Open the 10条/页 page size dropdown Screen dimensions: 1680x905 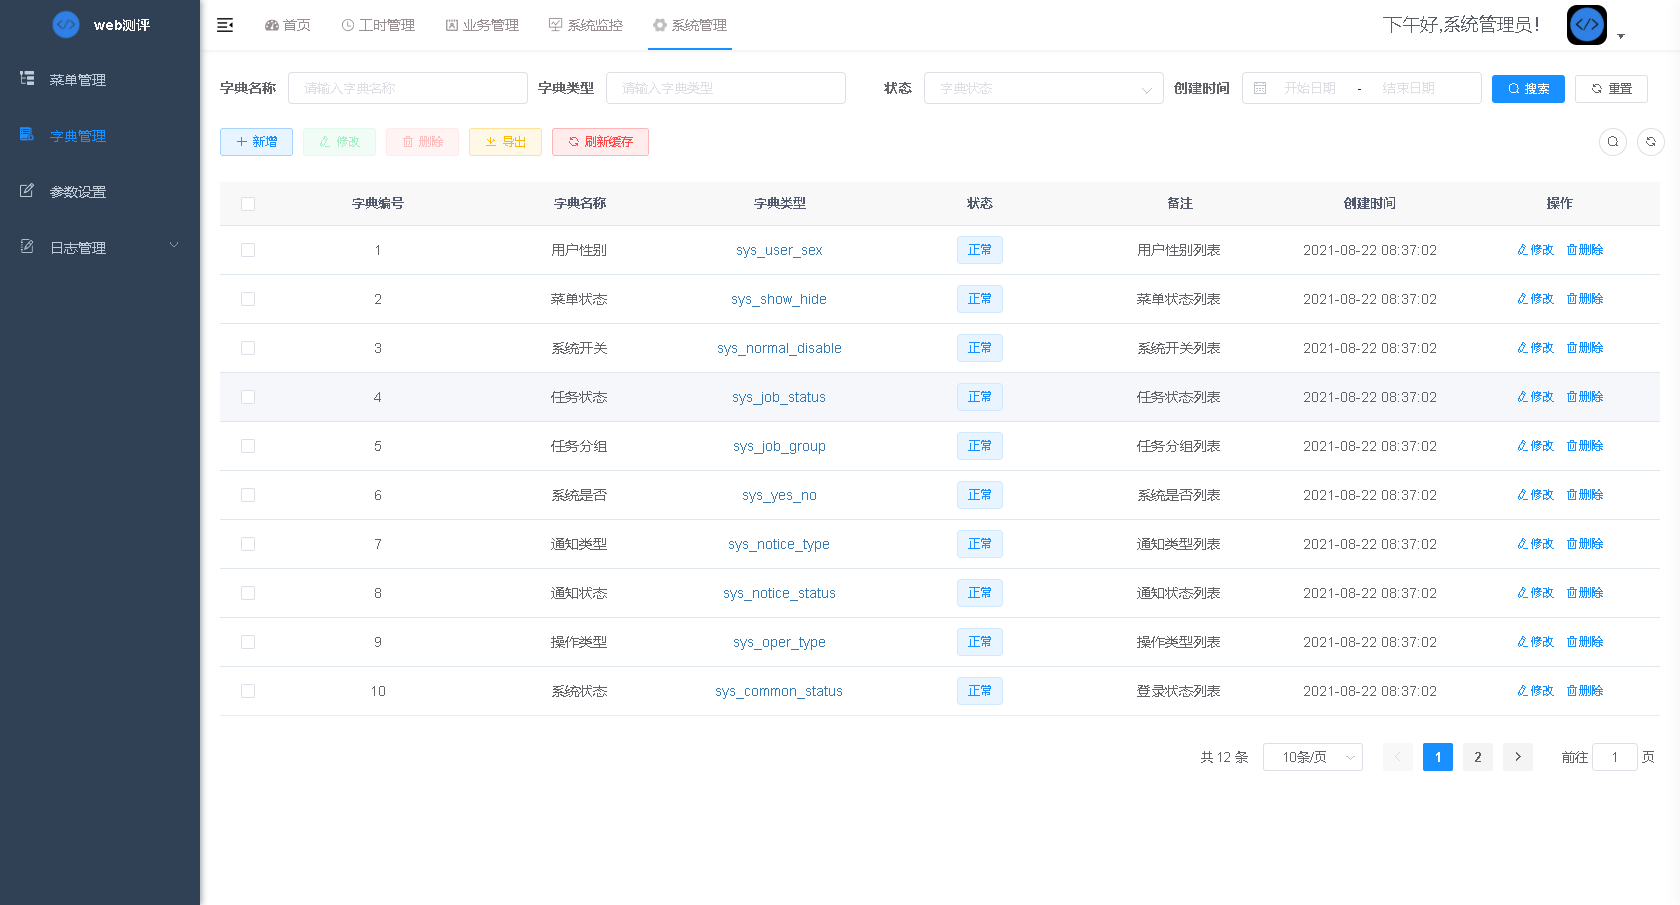pos(1313,757)
